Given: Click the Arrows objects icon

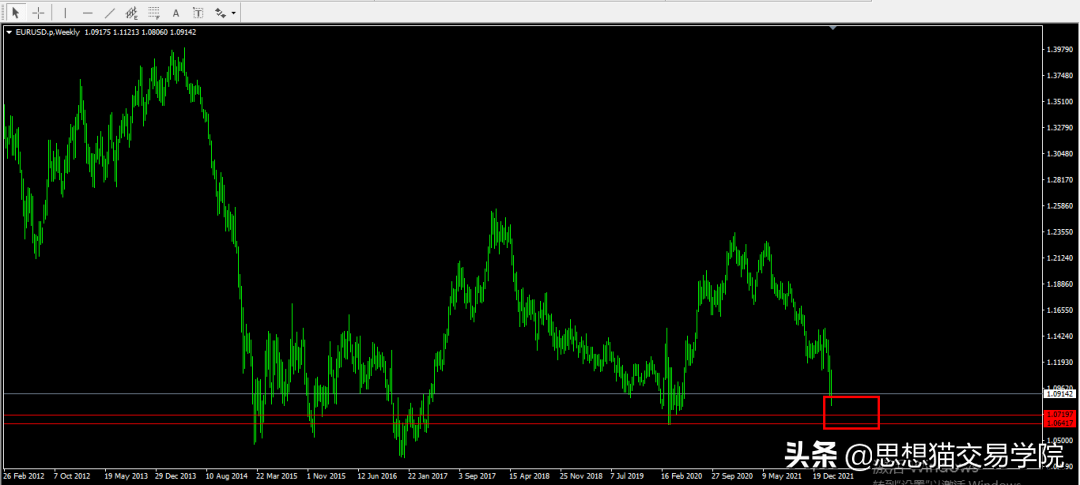Looking at the screenshot, I should tap(220, 12).
